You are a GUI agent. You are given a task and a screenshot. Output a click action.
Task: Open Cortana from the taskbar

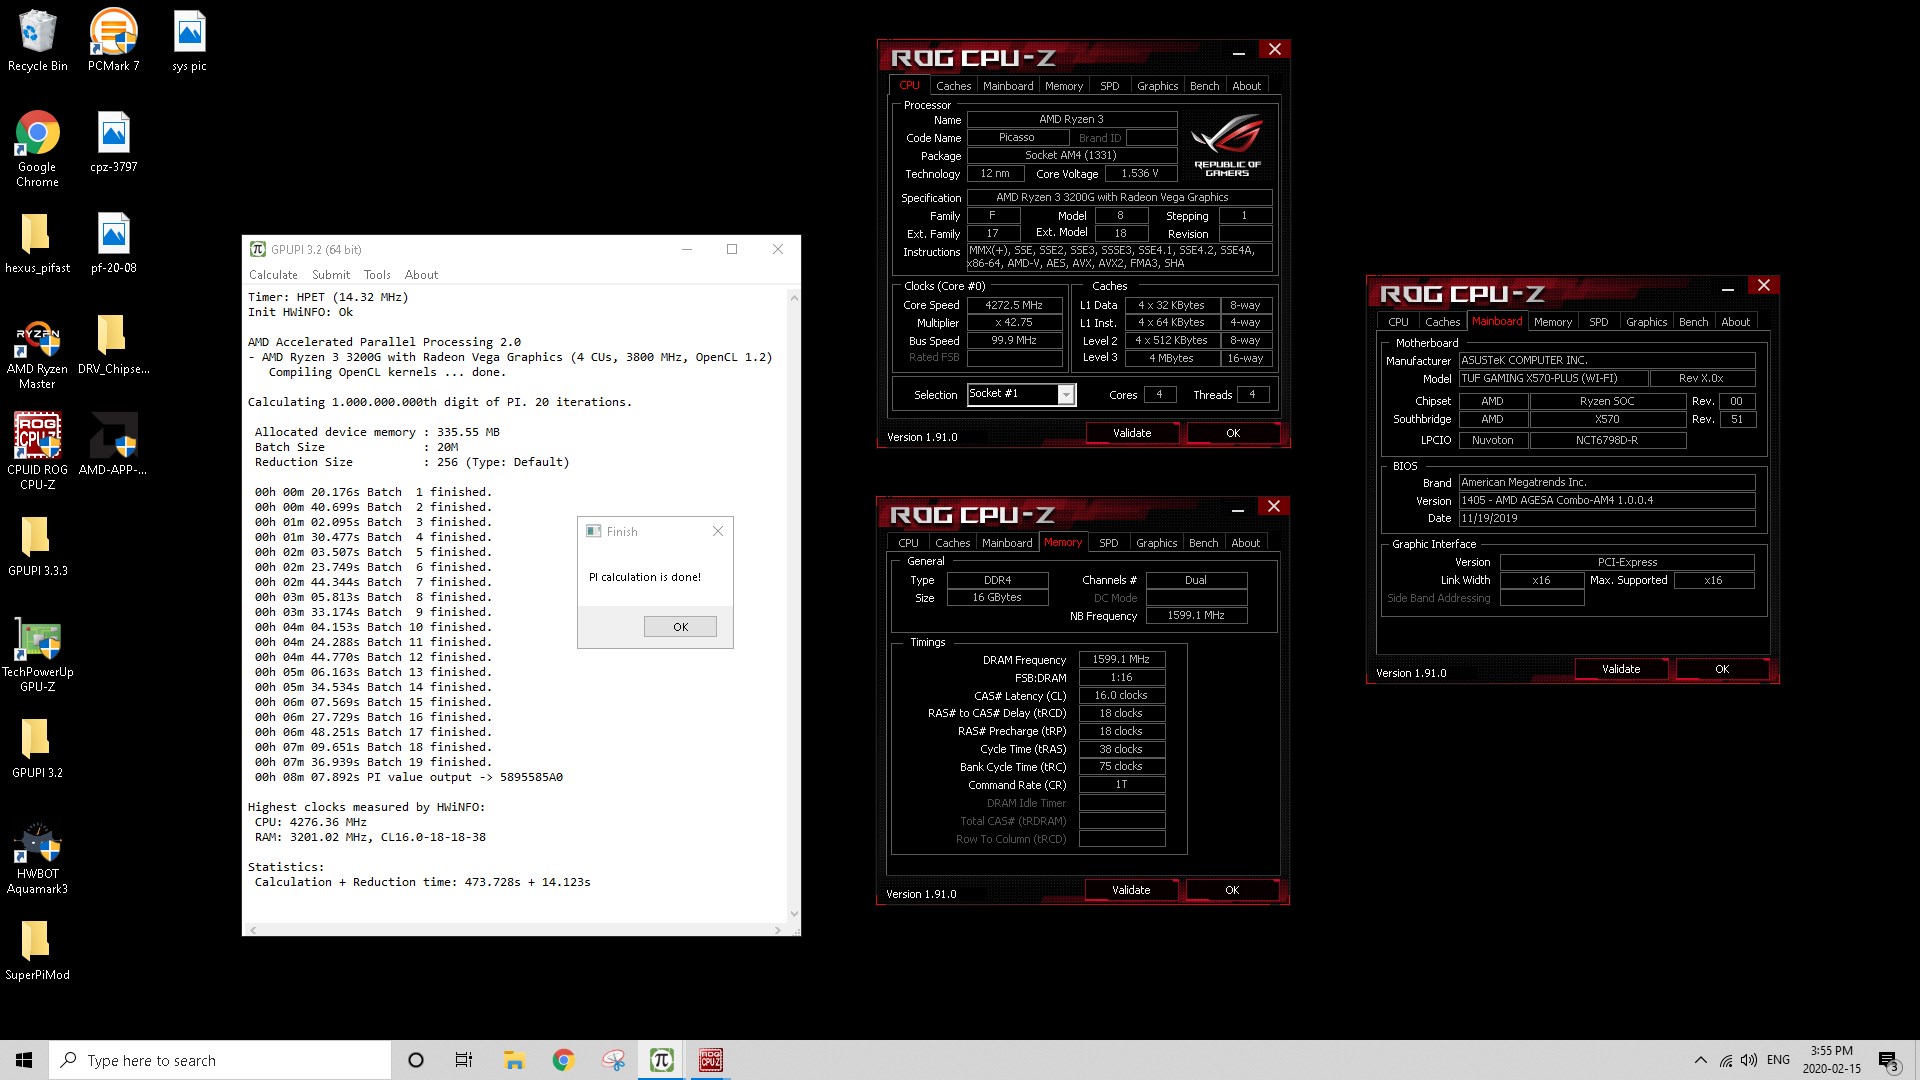416,1060
